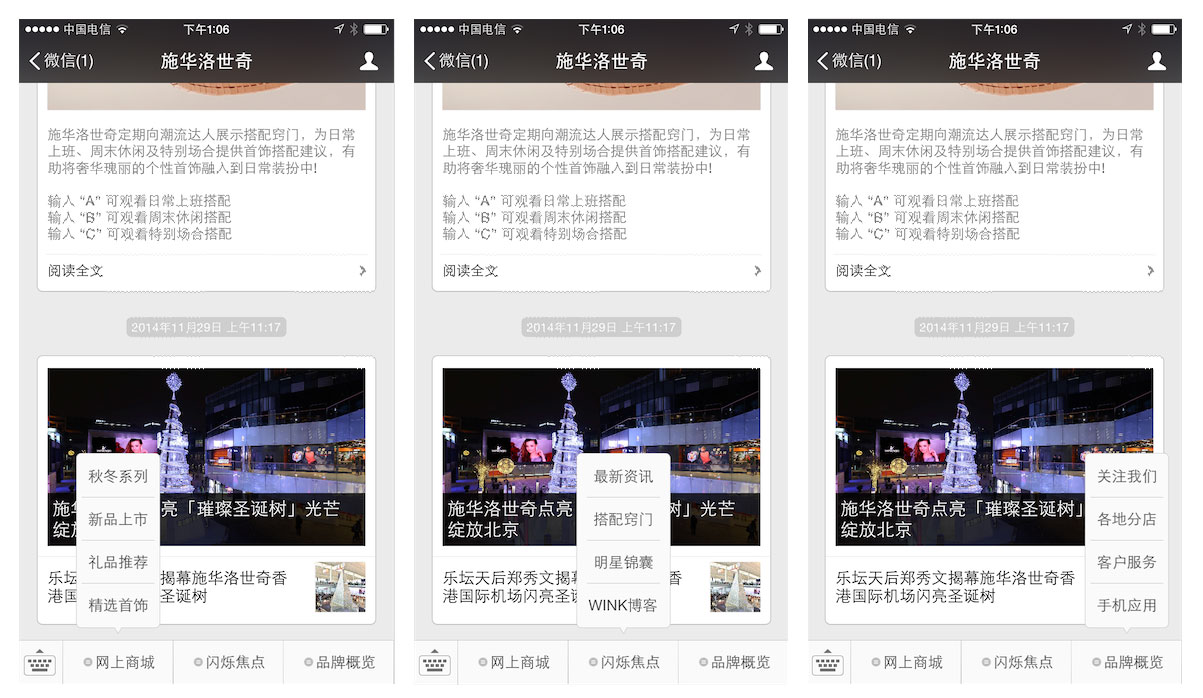This screenshot has height=698, width=1203.
Task: Open the account profile icon on the middle phone
Action: click(764, 61)
